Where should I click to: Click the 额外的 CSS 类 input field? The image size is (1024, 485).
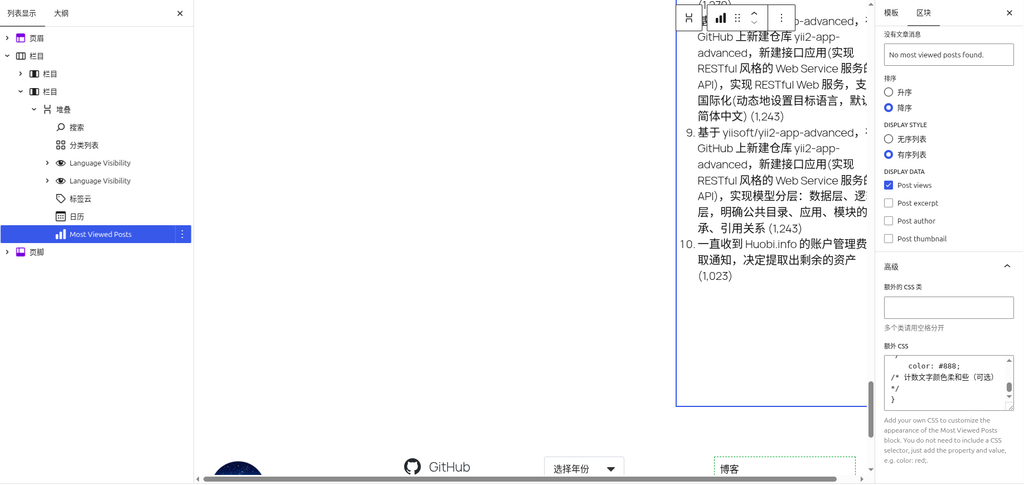(948, 307)
